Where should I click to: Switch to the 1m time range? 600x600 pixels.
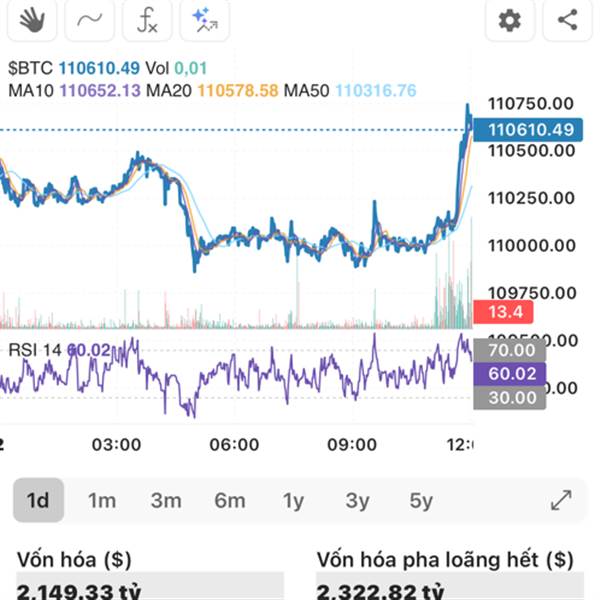tap(102, 500)
